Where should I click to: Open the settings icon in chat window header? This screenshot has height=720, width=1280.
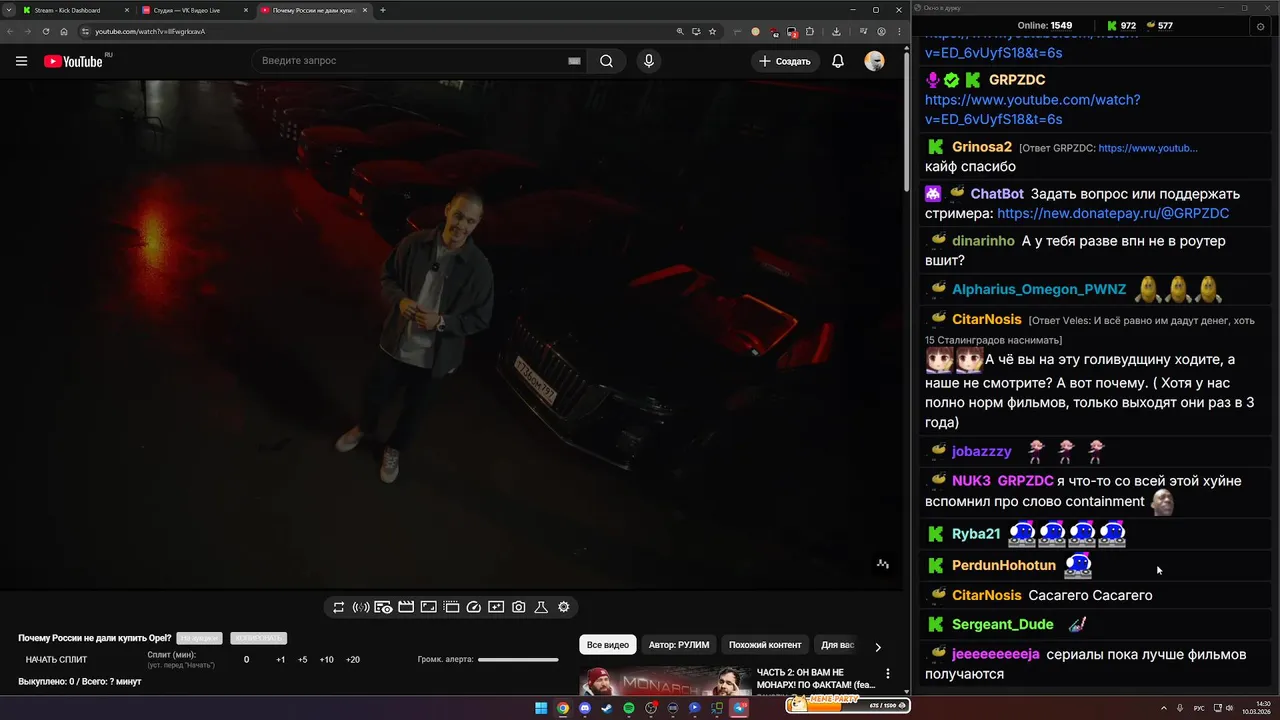point(1260,26)
